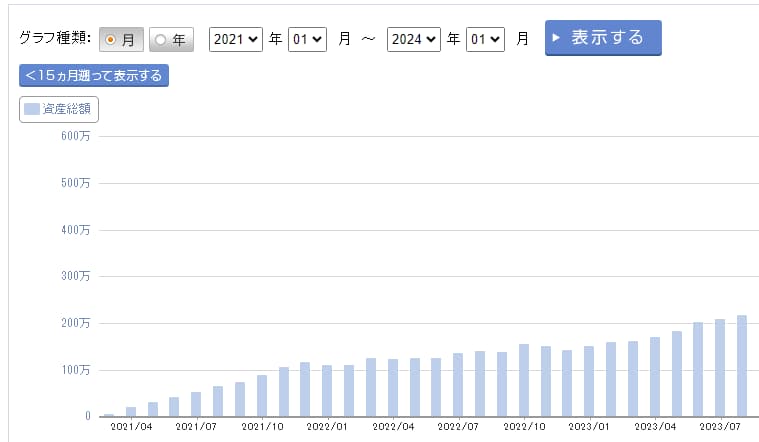Click the 表示する button

click(x=602, y=38)
